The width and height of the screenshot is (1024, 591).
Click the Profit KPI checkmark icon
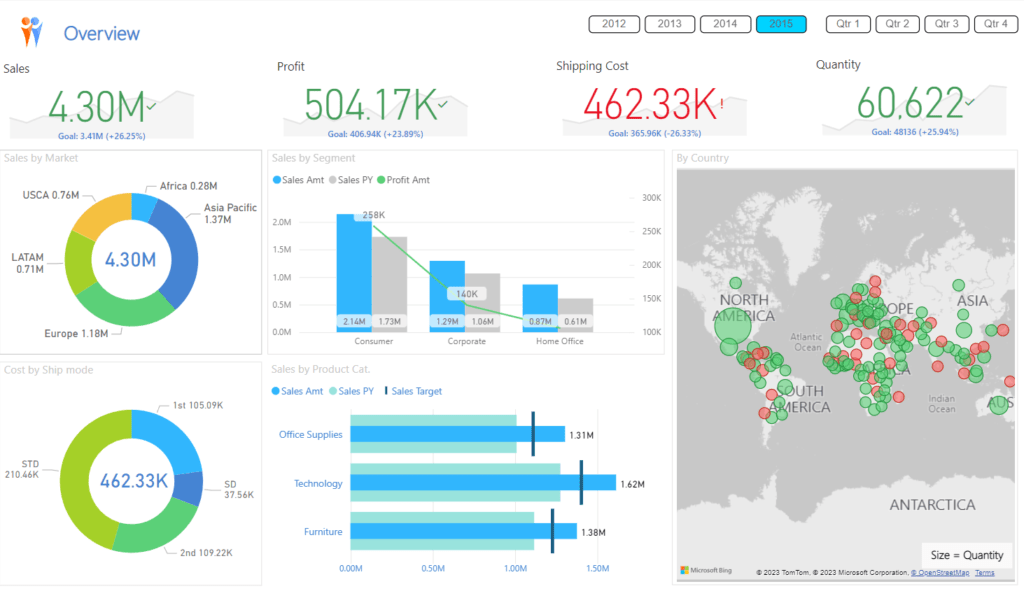(x=442, y=103)
